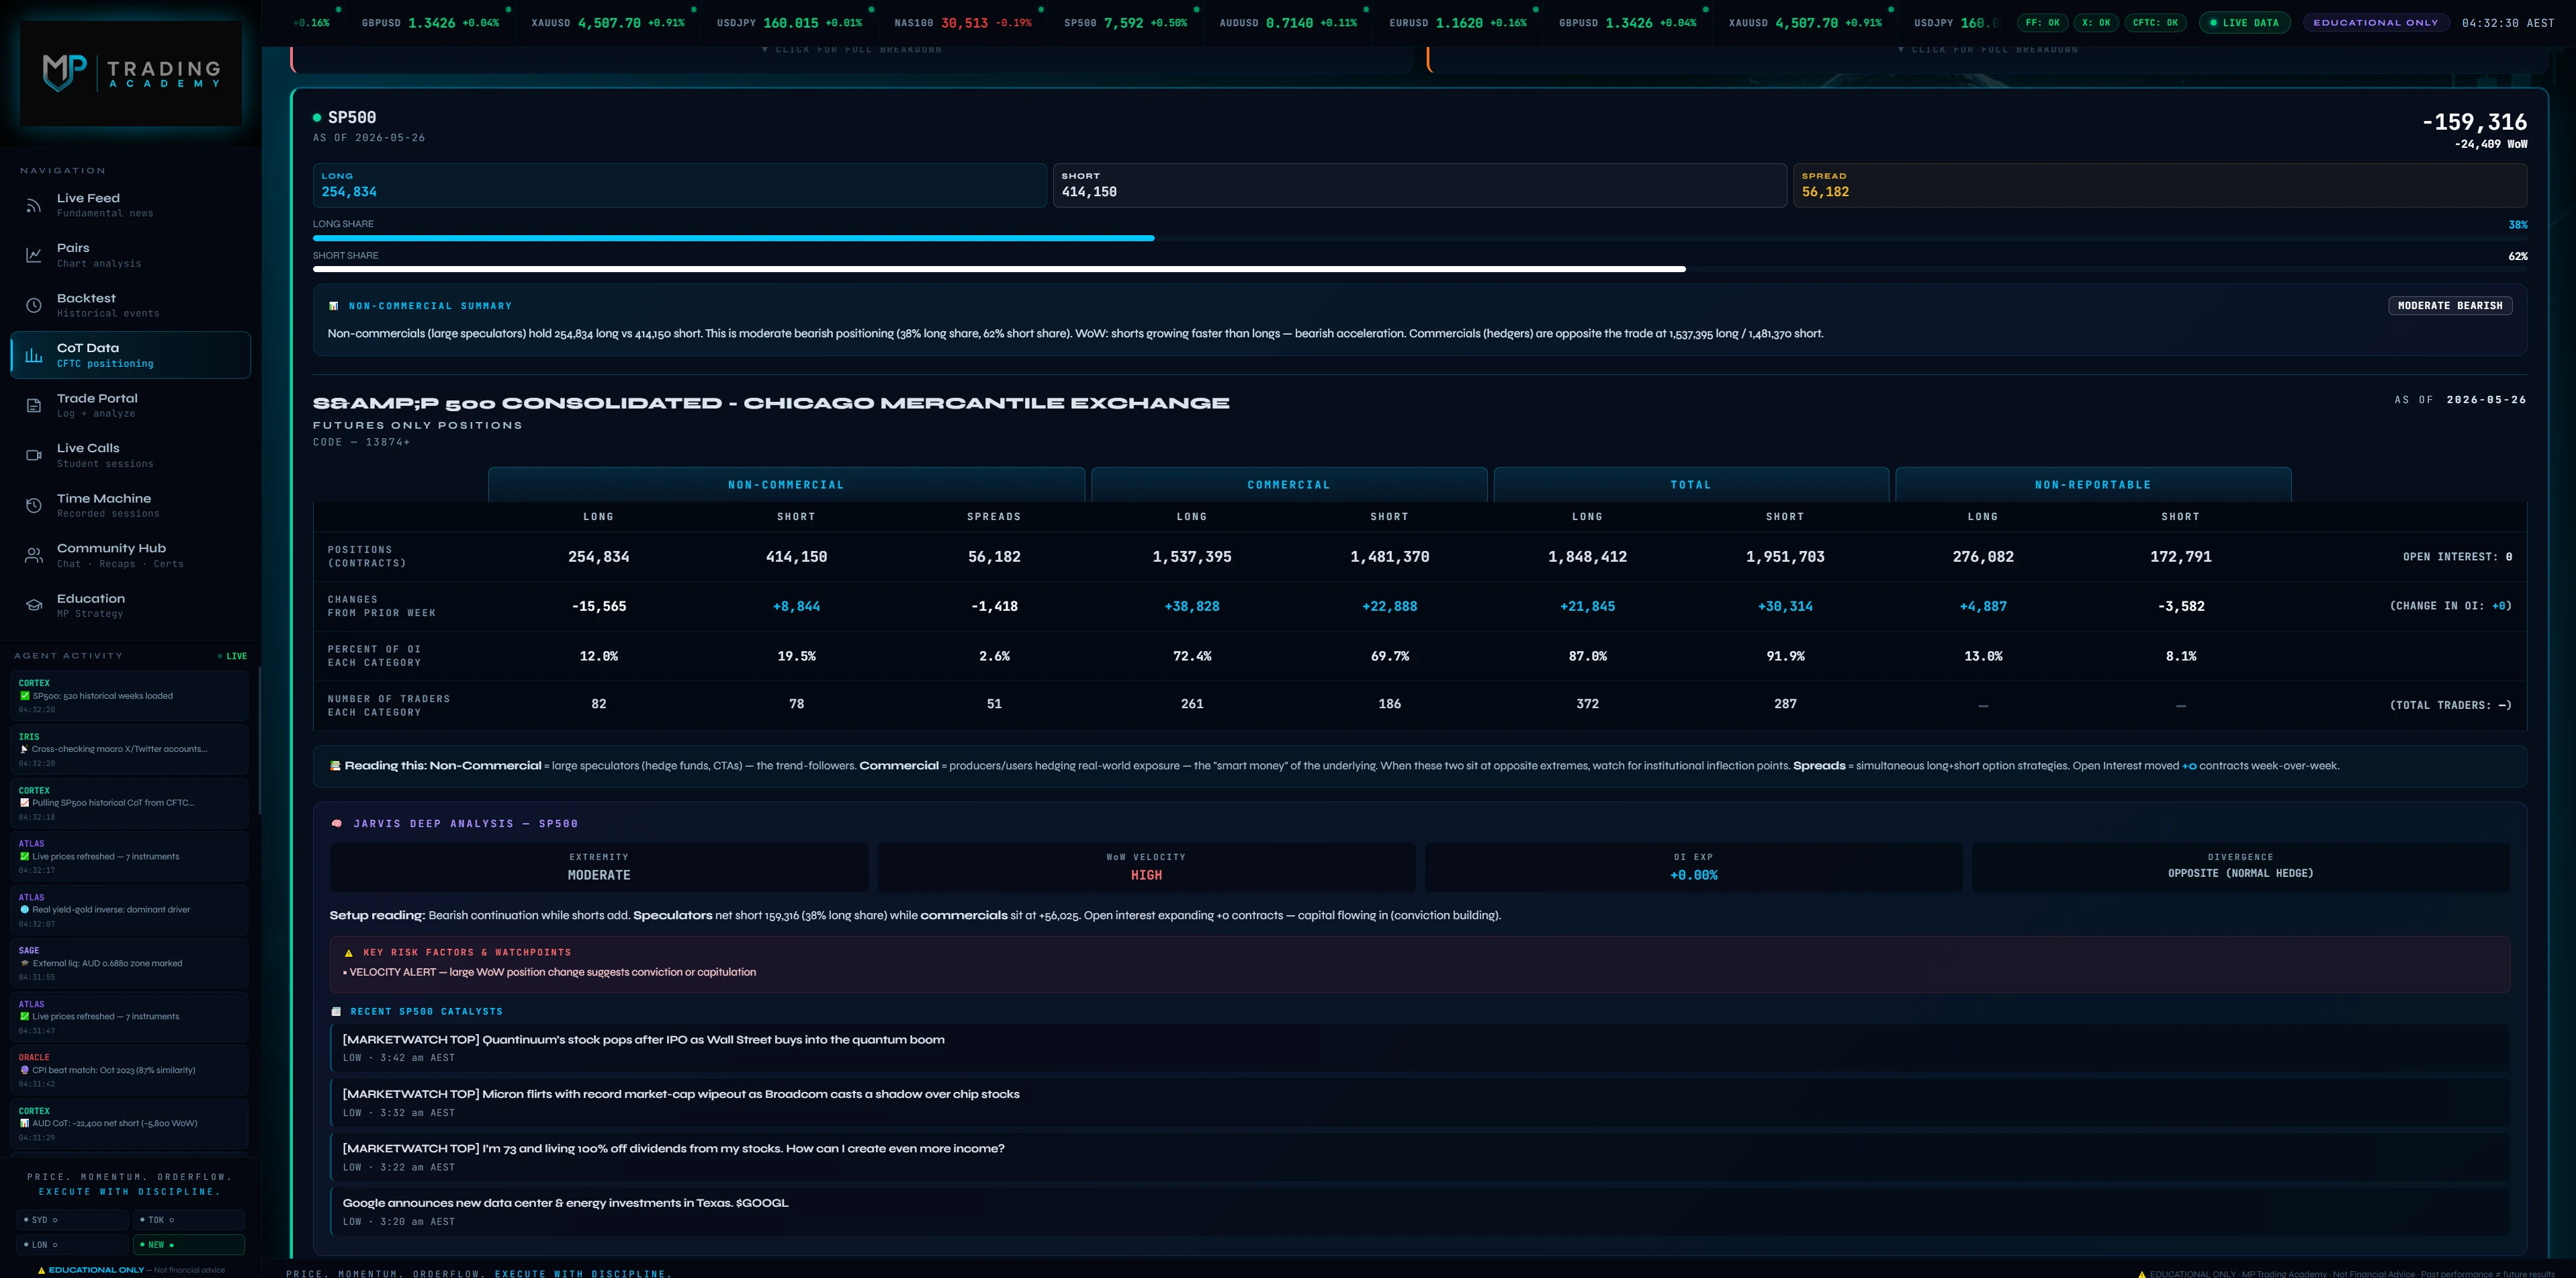Toggle the SYD session indicator
The width and height of the screenshot is (2576, 1278).
72,1220
